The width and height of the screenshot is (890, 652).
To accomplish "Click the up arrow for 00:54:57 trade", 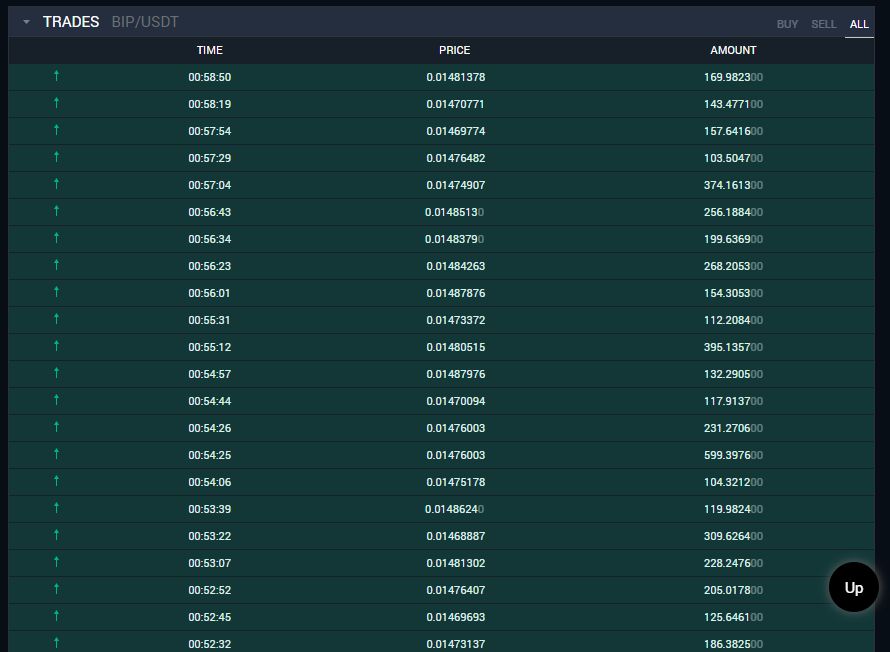I will (56, 373).
